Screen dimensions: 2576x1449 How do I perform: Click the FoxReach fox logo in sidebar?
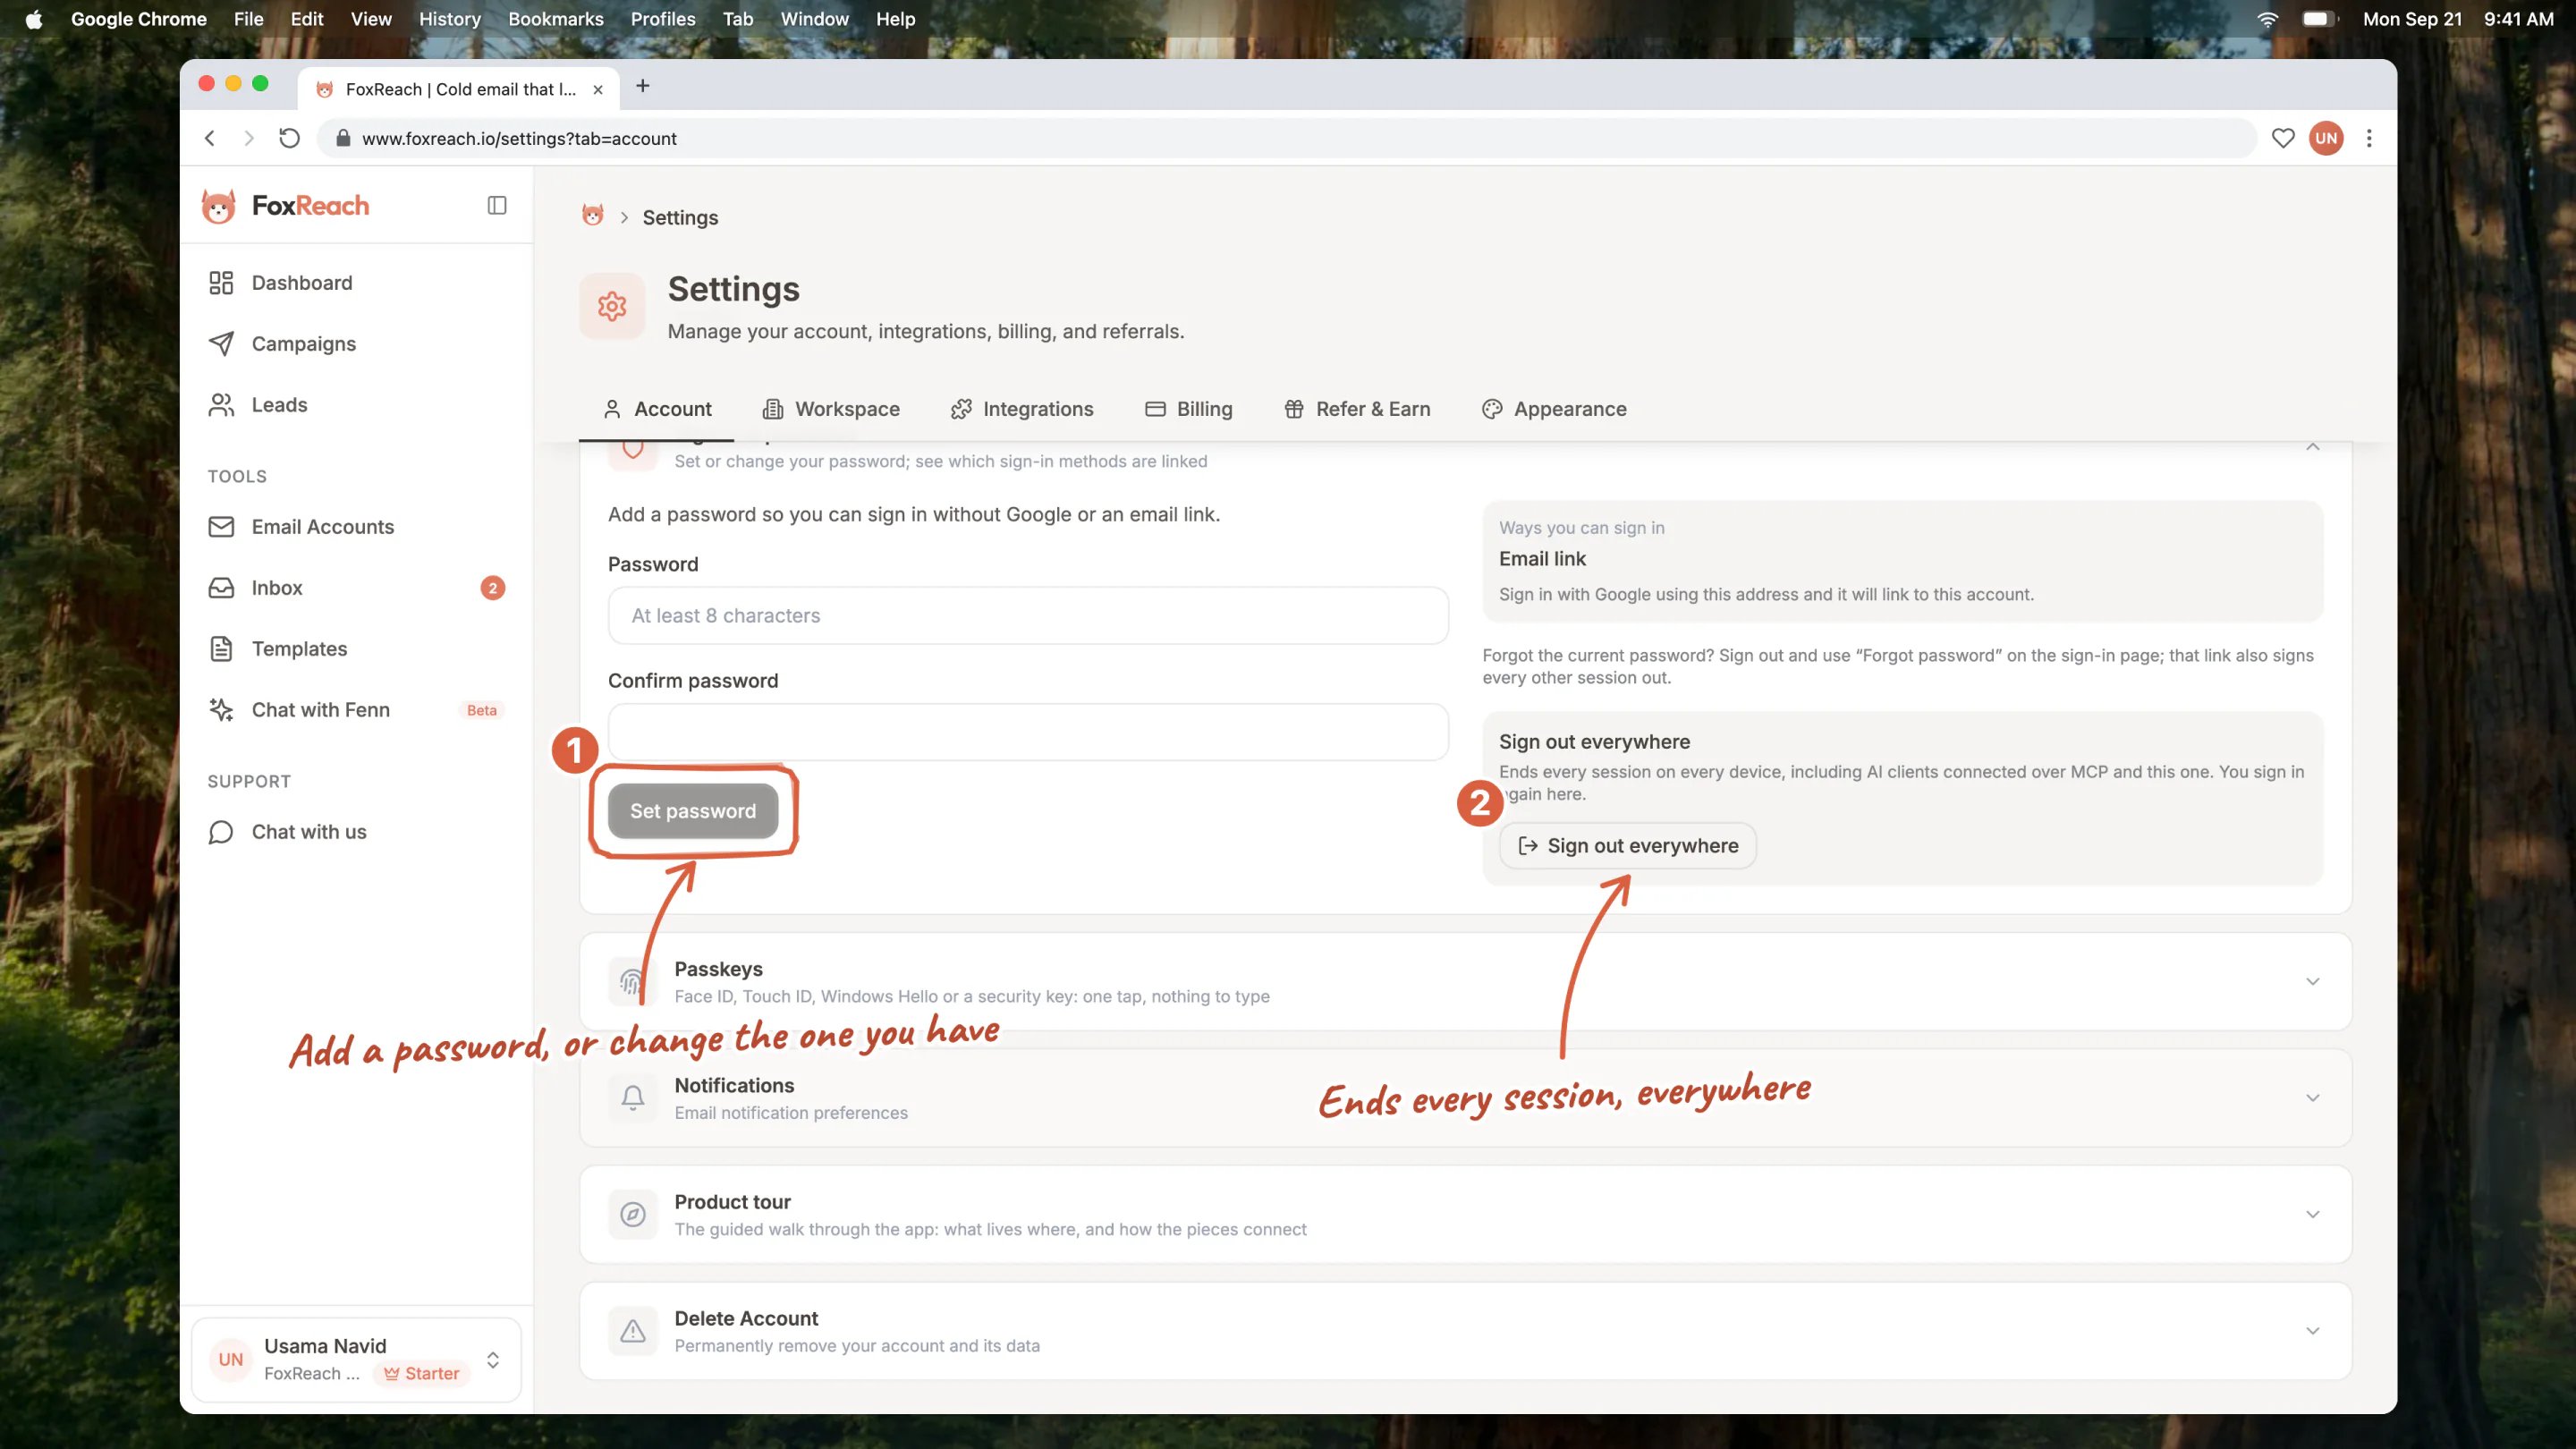[218, 206]
